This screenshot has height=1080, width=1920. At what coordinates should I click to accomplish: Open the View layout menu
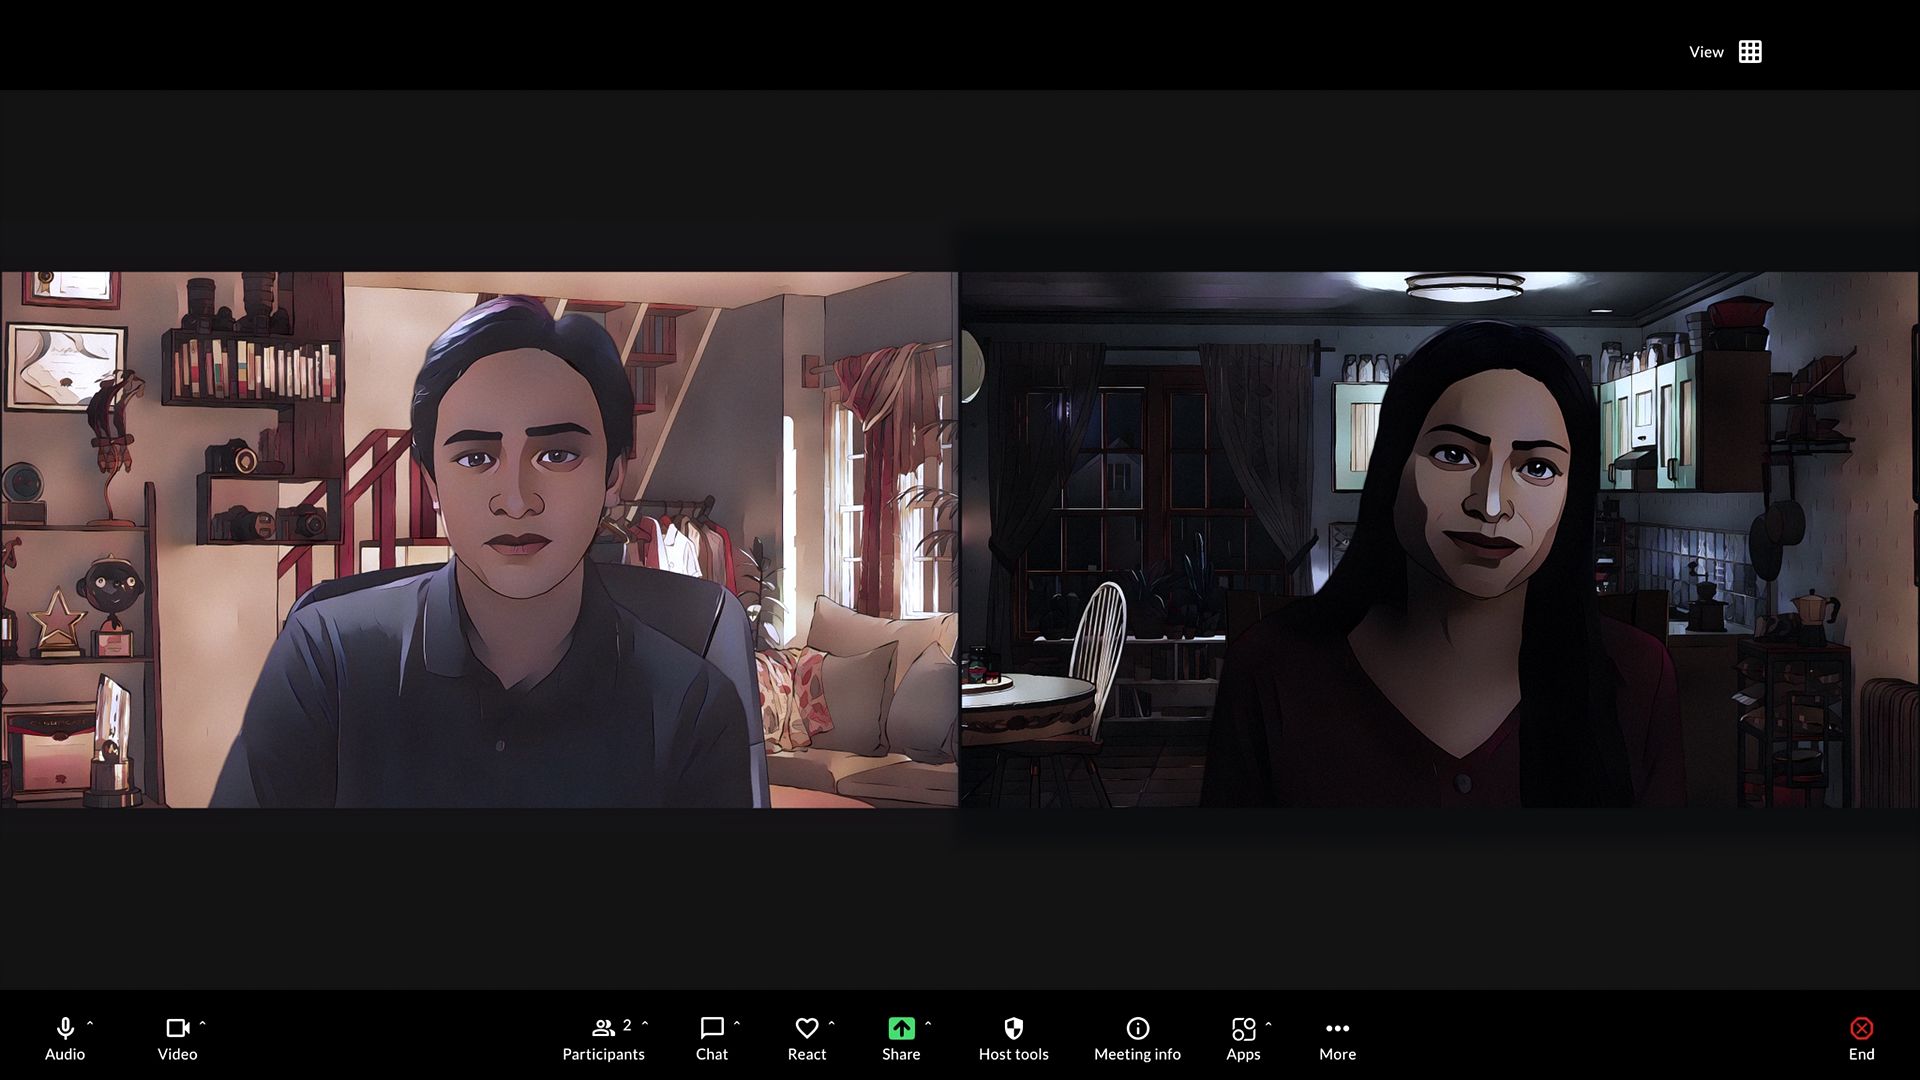(1725, 52)
